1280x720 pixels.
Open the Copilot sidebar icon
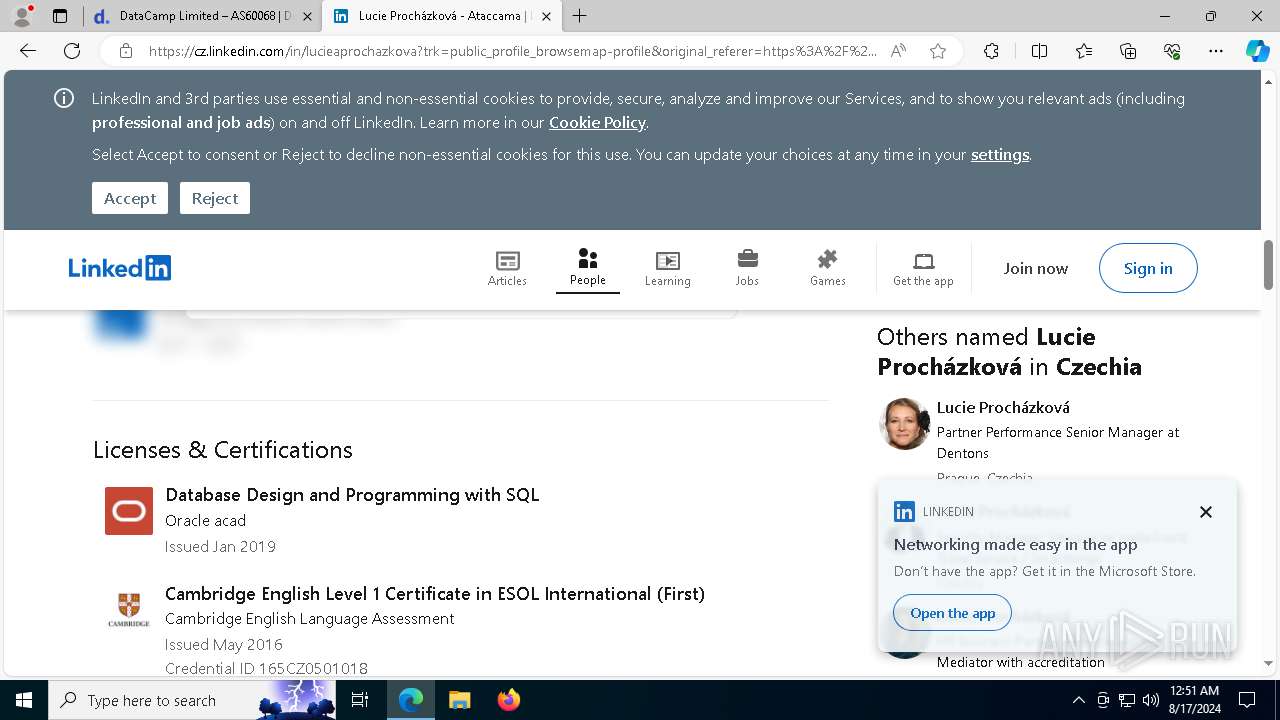coord(1257,51)
